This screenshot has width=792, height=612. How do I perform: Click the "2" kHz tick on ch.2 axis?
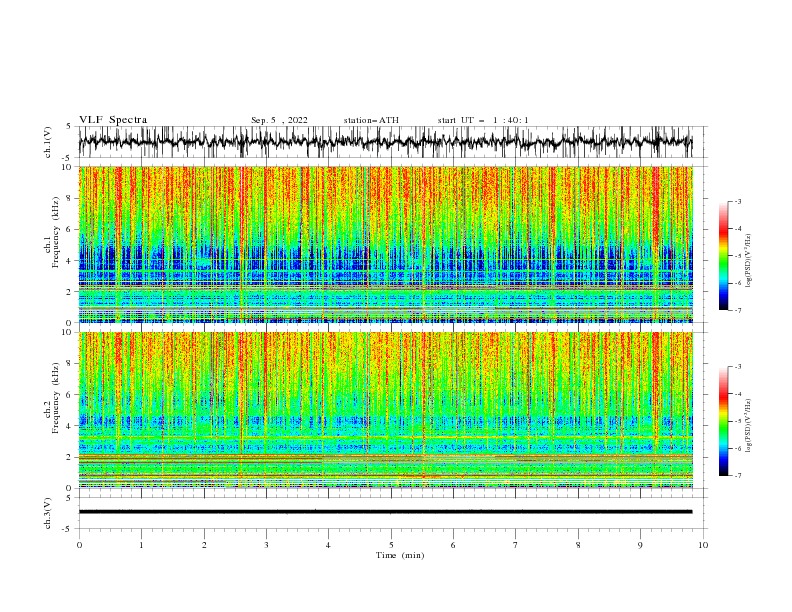tap(69, 457)
